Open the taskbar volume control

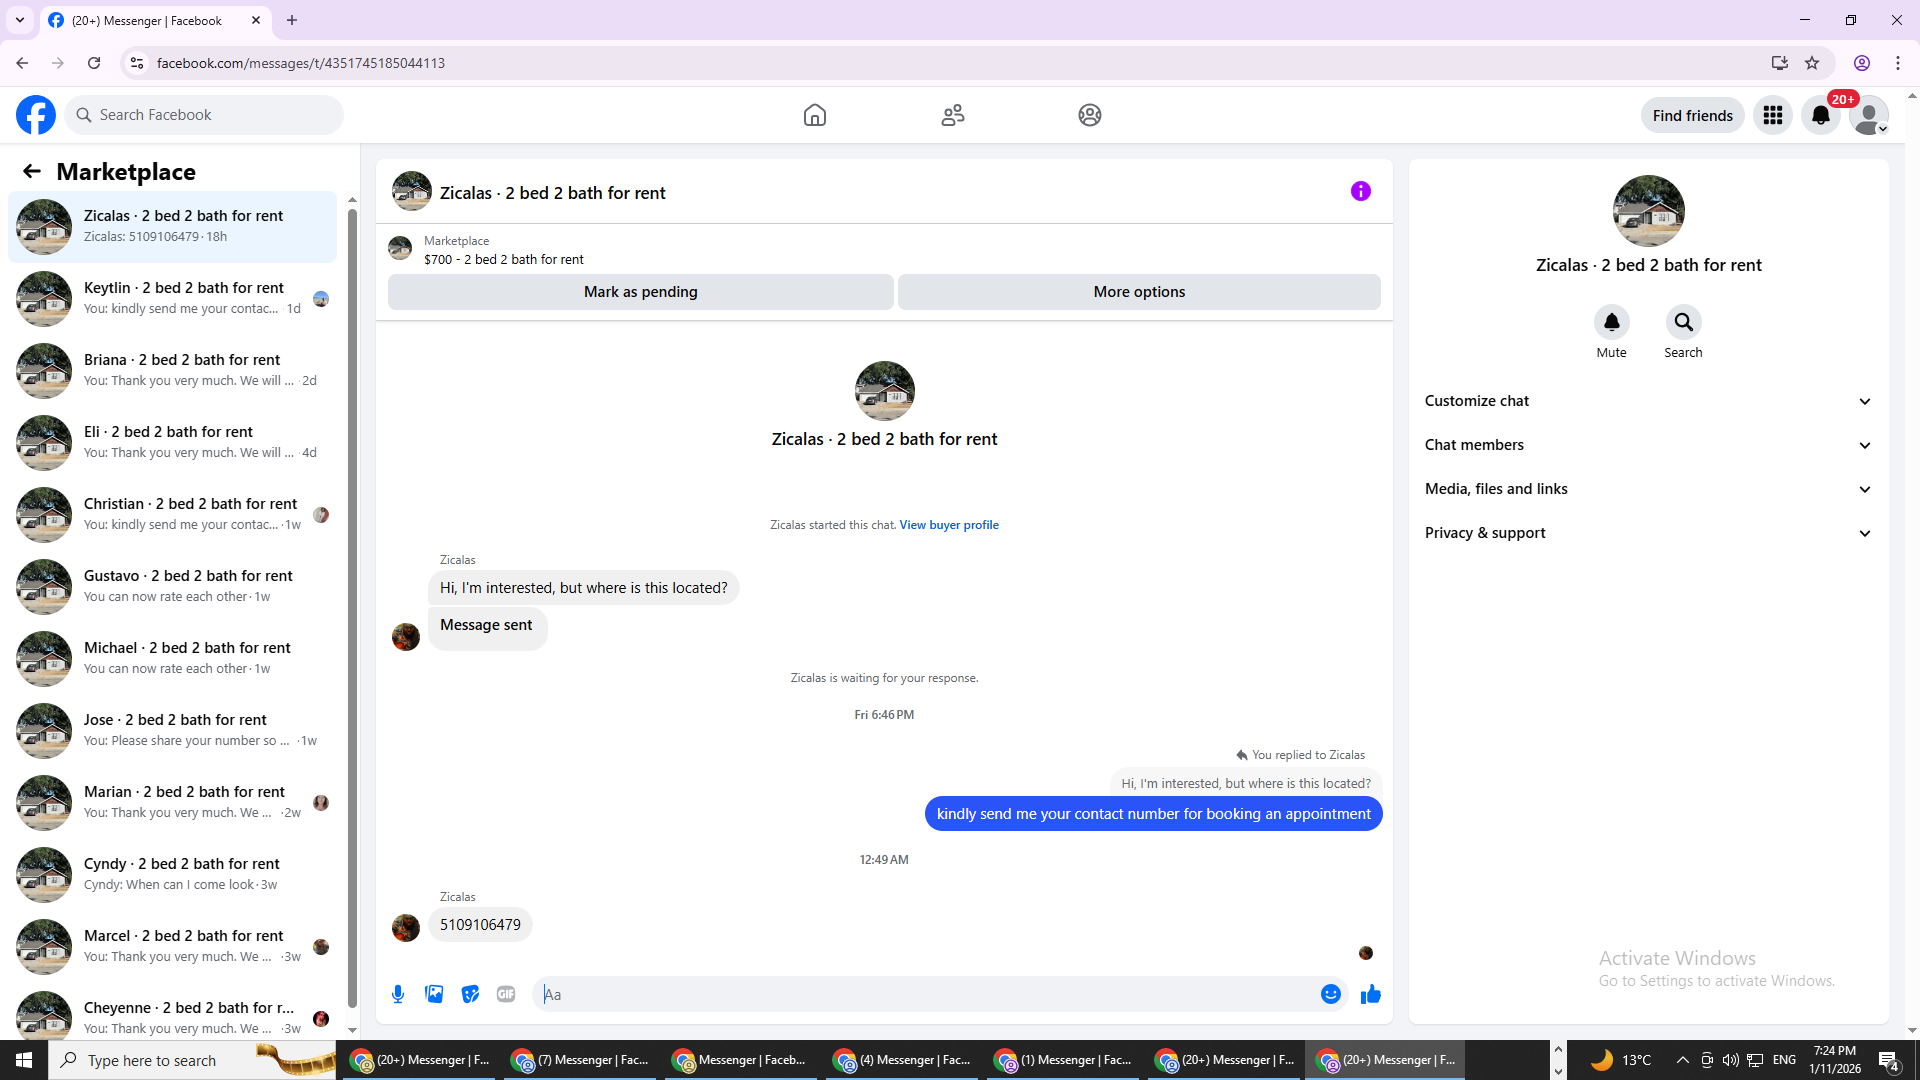[1731, 1060]
